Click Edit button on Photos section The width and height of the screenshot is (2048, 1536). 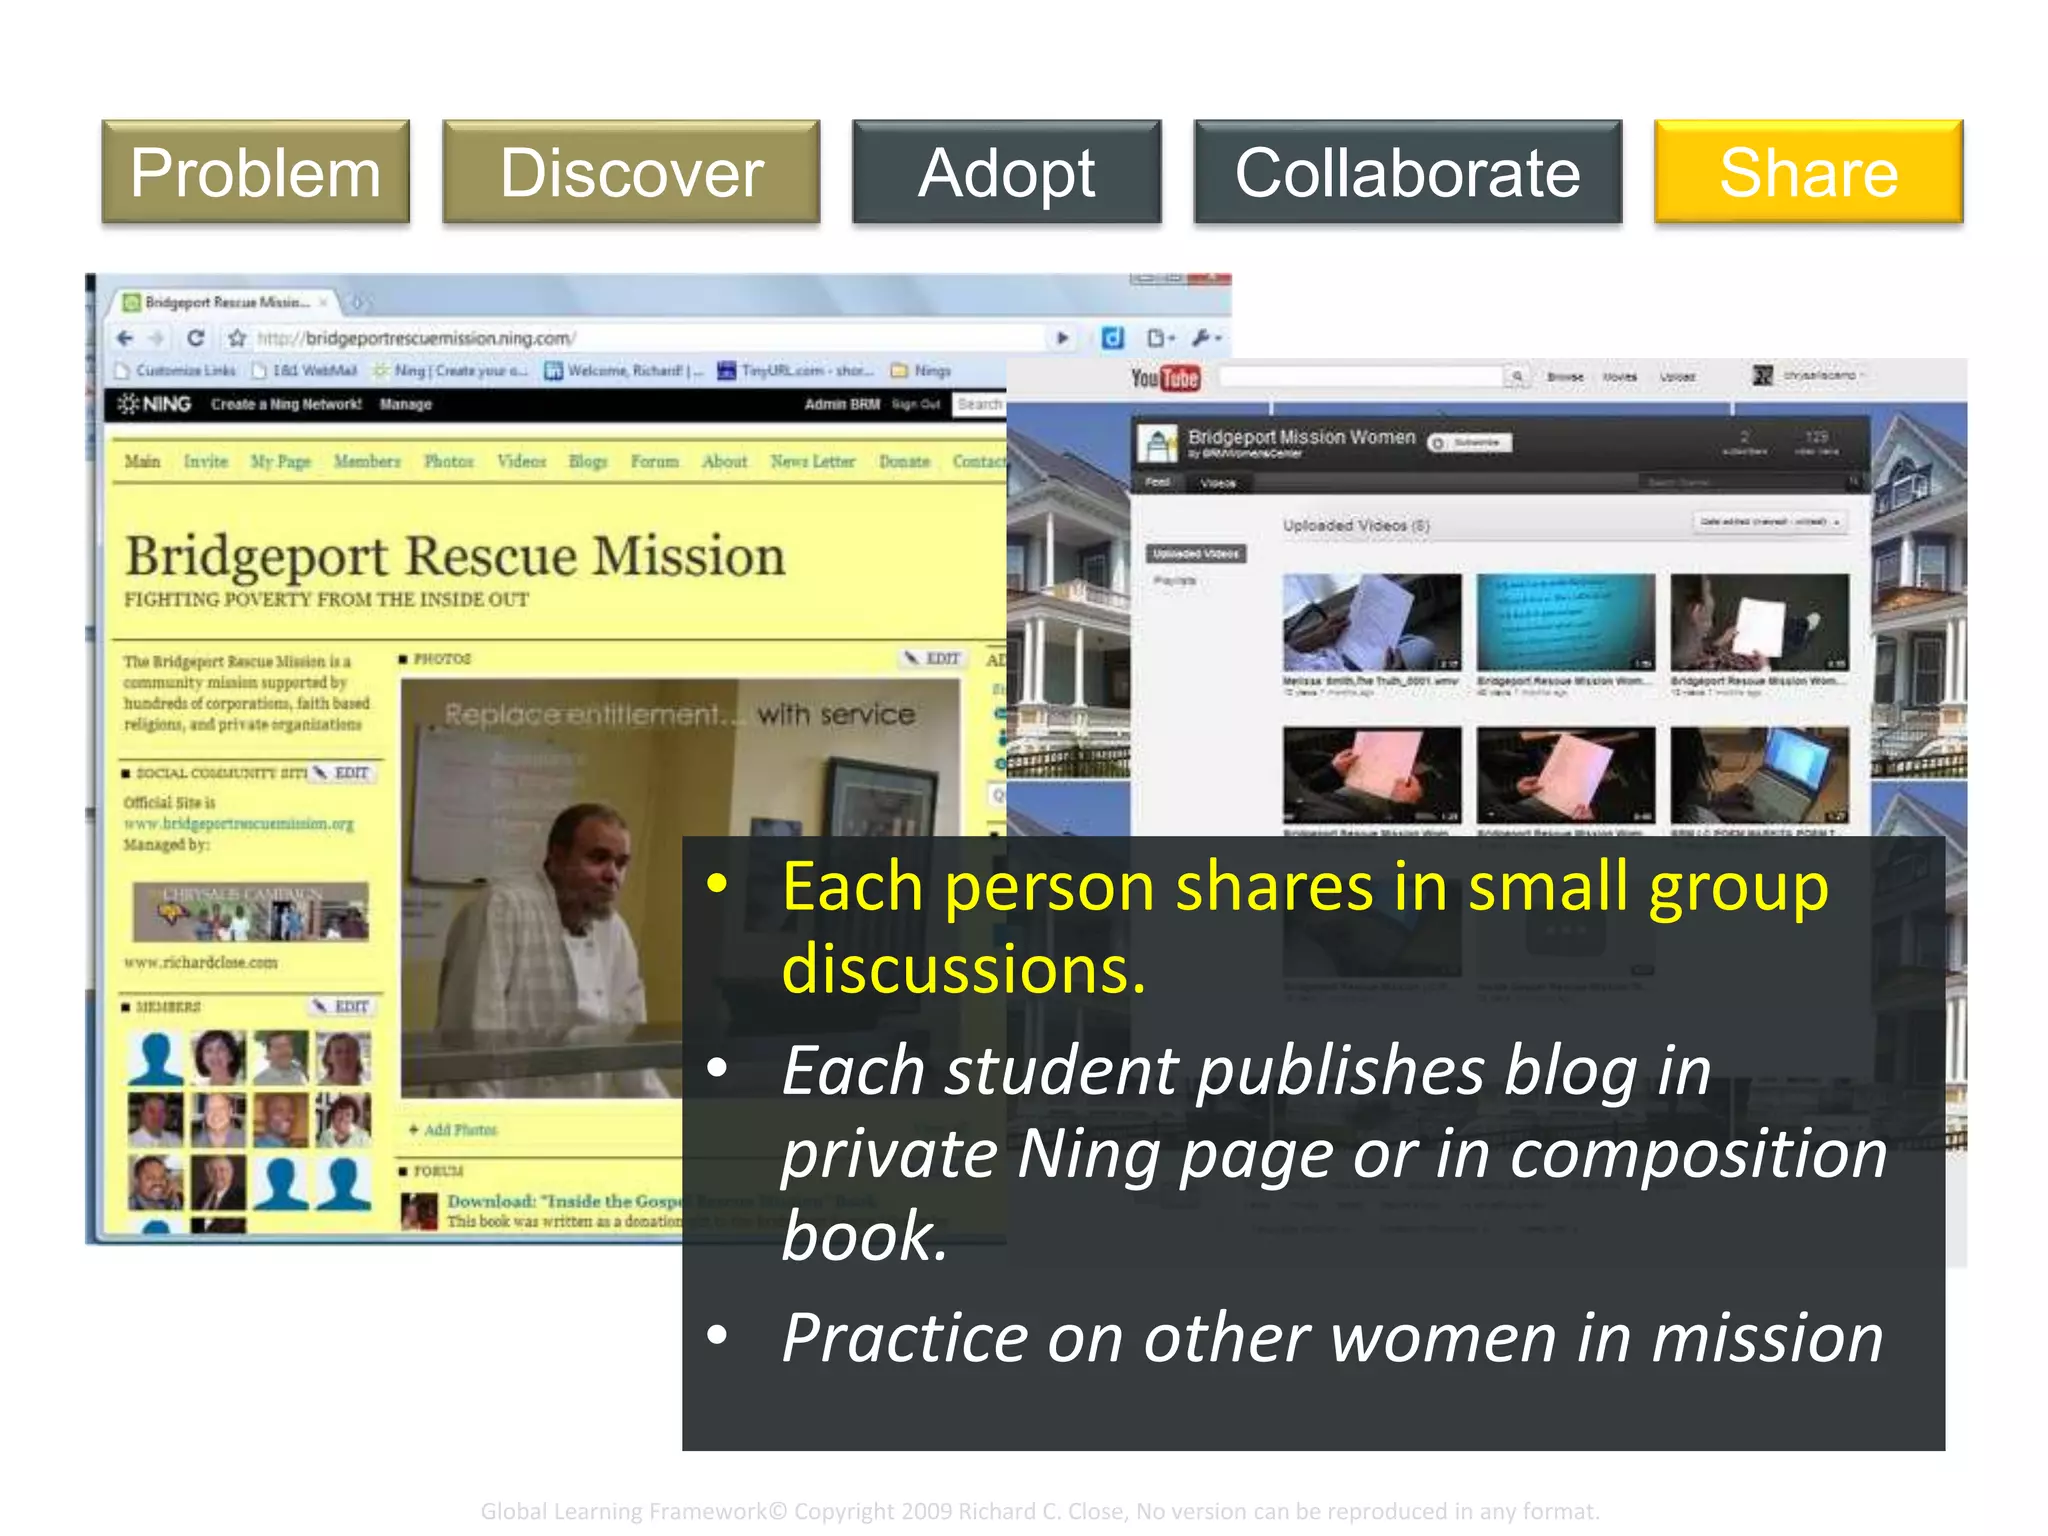pyautogui.click(x=933, y=658)
